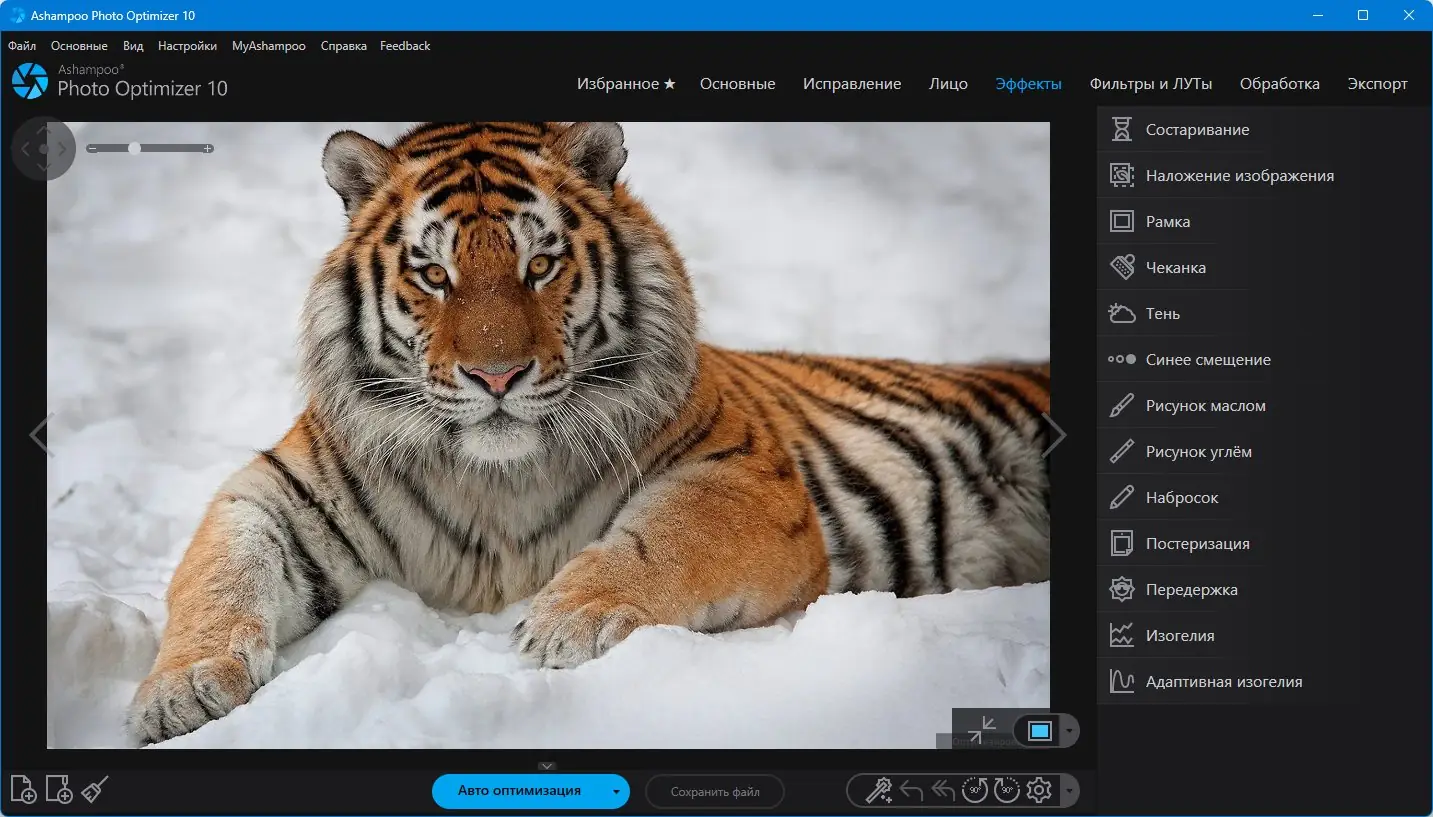Undo the last change with single arrow
Image resolution: width=1433 pixels, height=817 pixels.
[911, 791]
